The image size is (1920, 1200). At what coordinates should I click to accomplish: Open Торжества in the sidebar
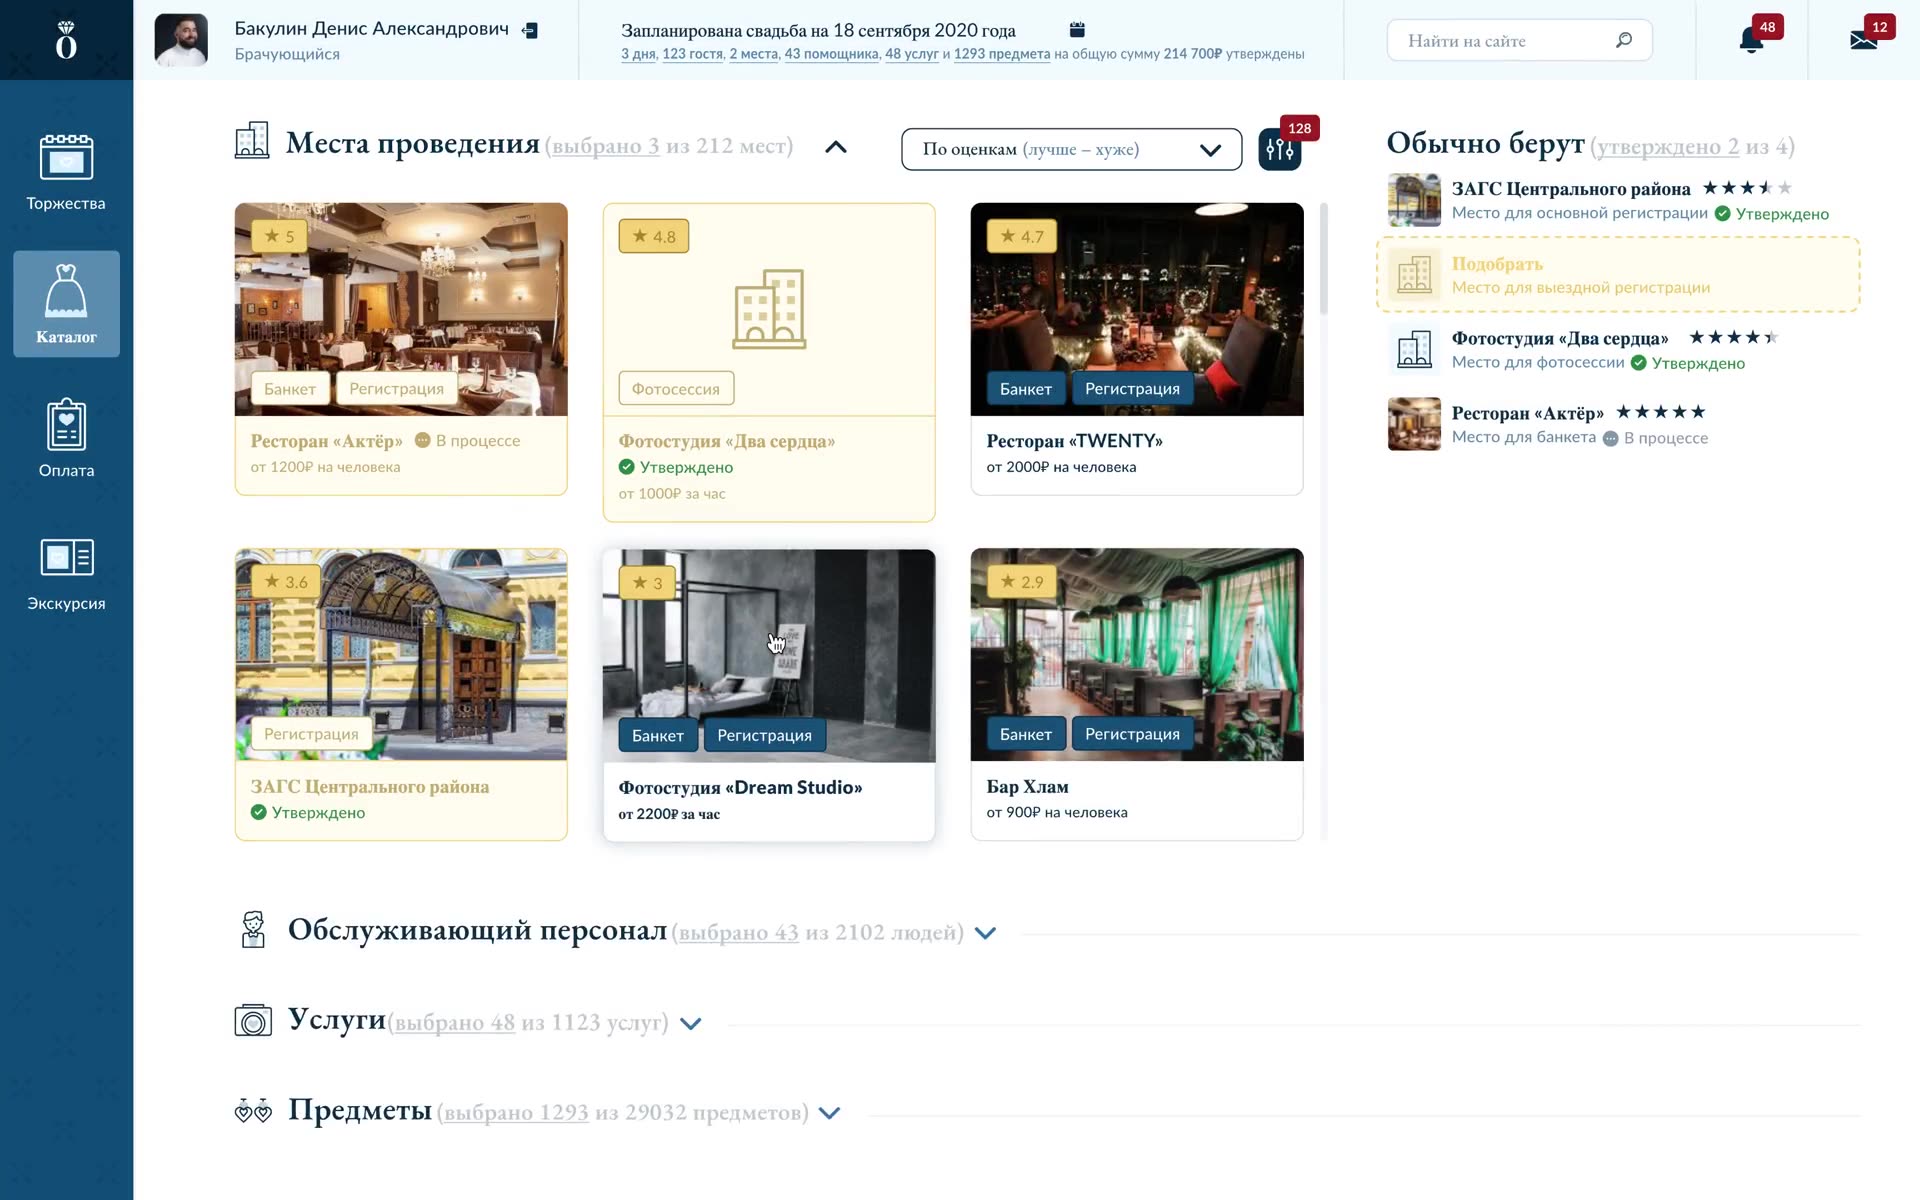tap(66, 172)
